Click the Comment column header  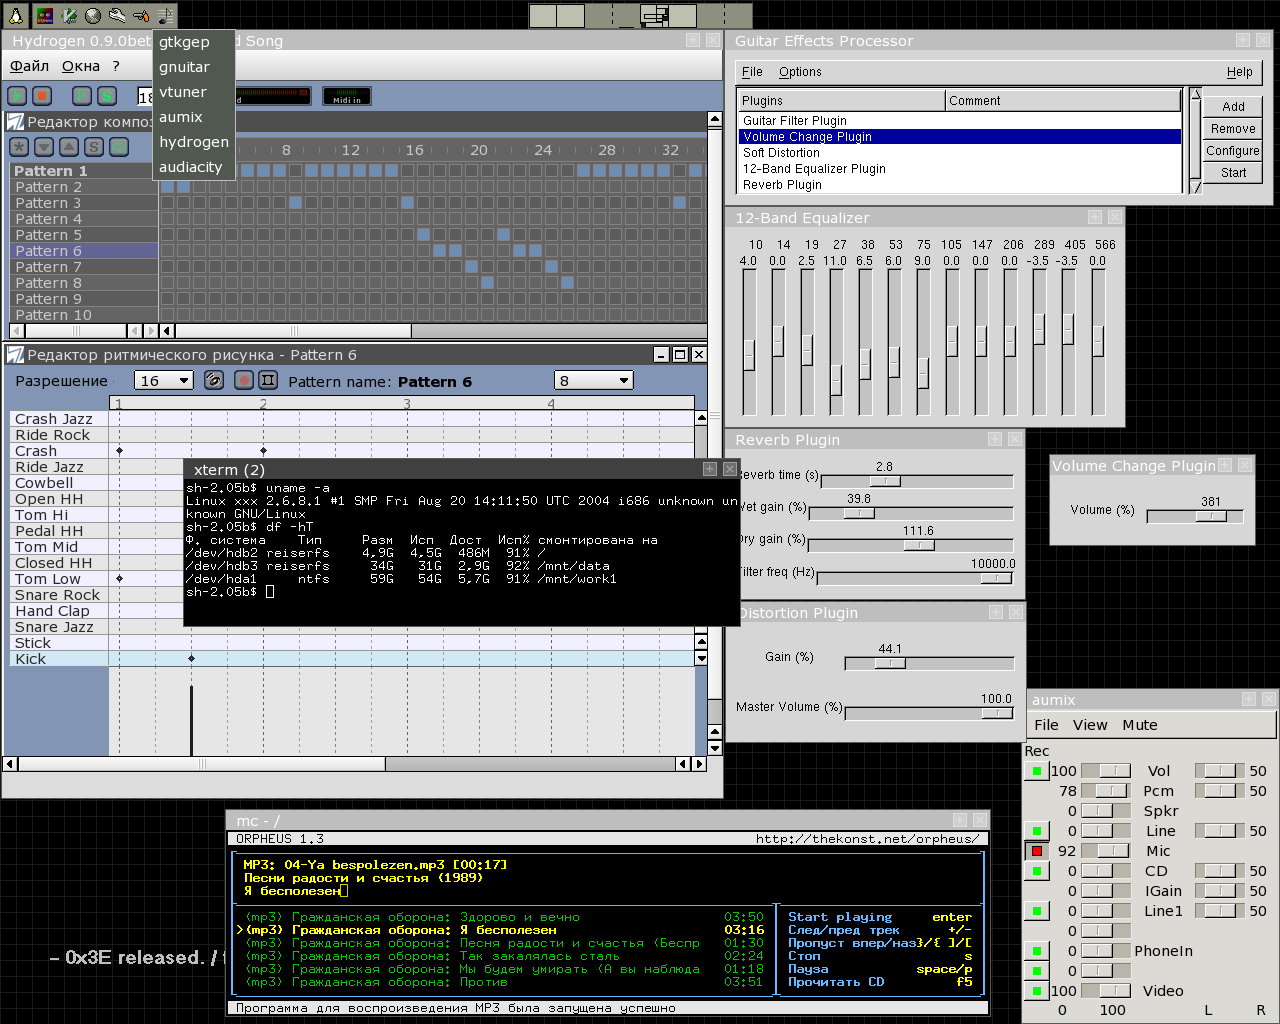coord(1063,101)
